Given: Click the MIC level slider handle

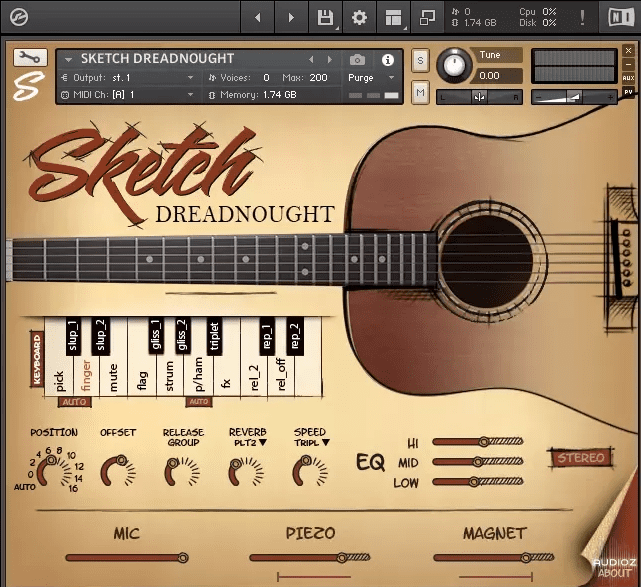Looking at the screenshot, I should point(183,558).
